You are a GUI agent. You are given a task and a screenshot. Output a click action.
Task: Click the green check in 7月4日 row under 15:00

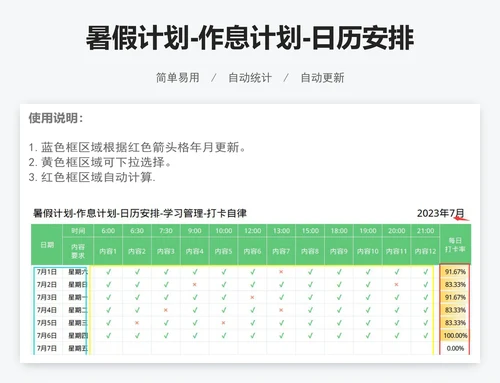[x=310, y=310]
